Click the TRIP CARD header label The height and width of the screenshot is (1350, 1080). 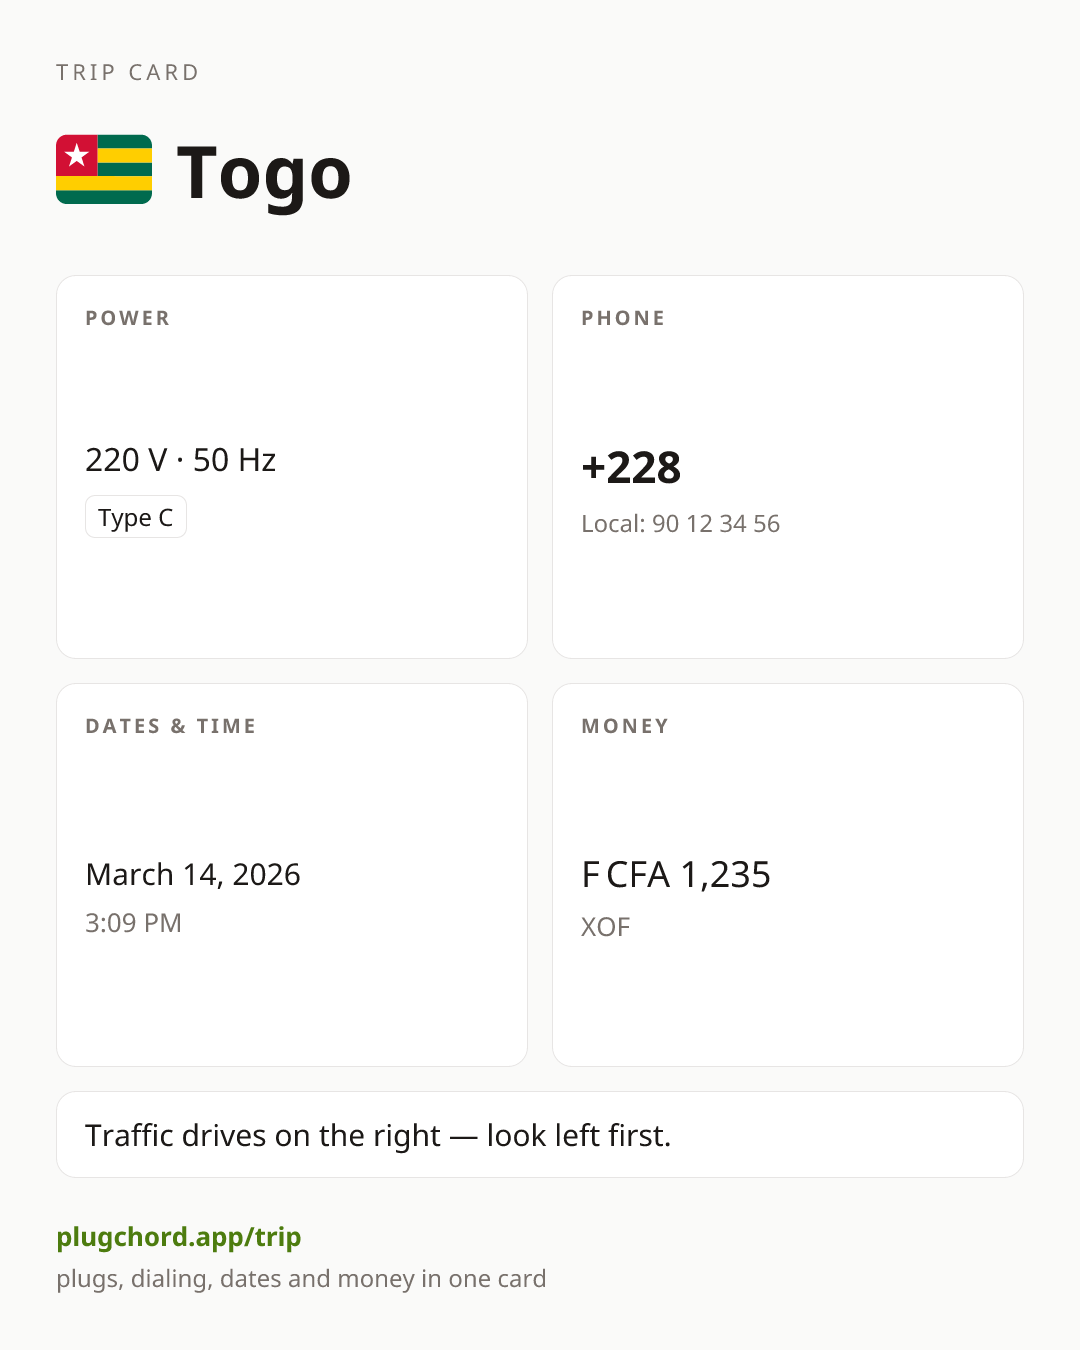tap(128, 72)
